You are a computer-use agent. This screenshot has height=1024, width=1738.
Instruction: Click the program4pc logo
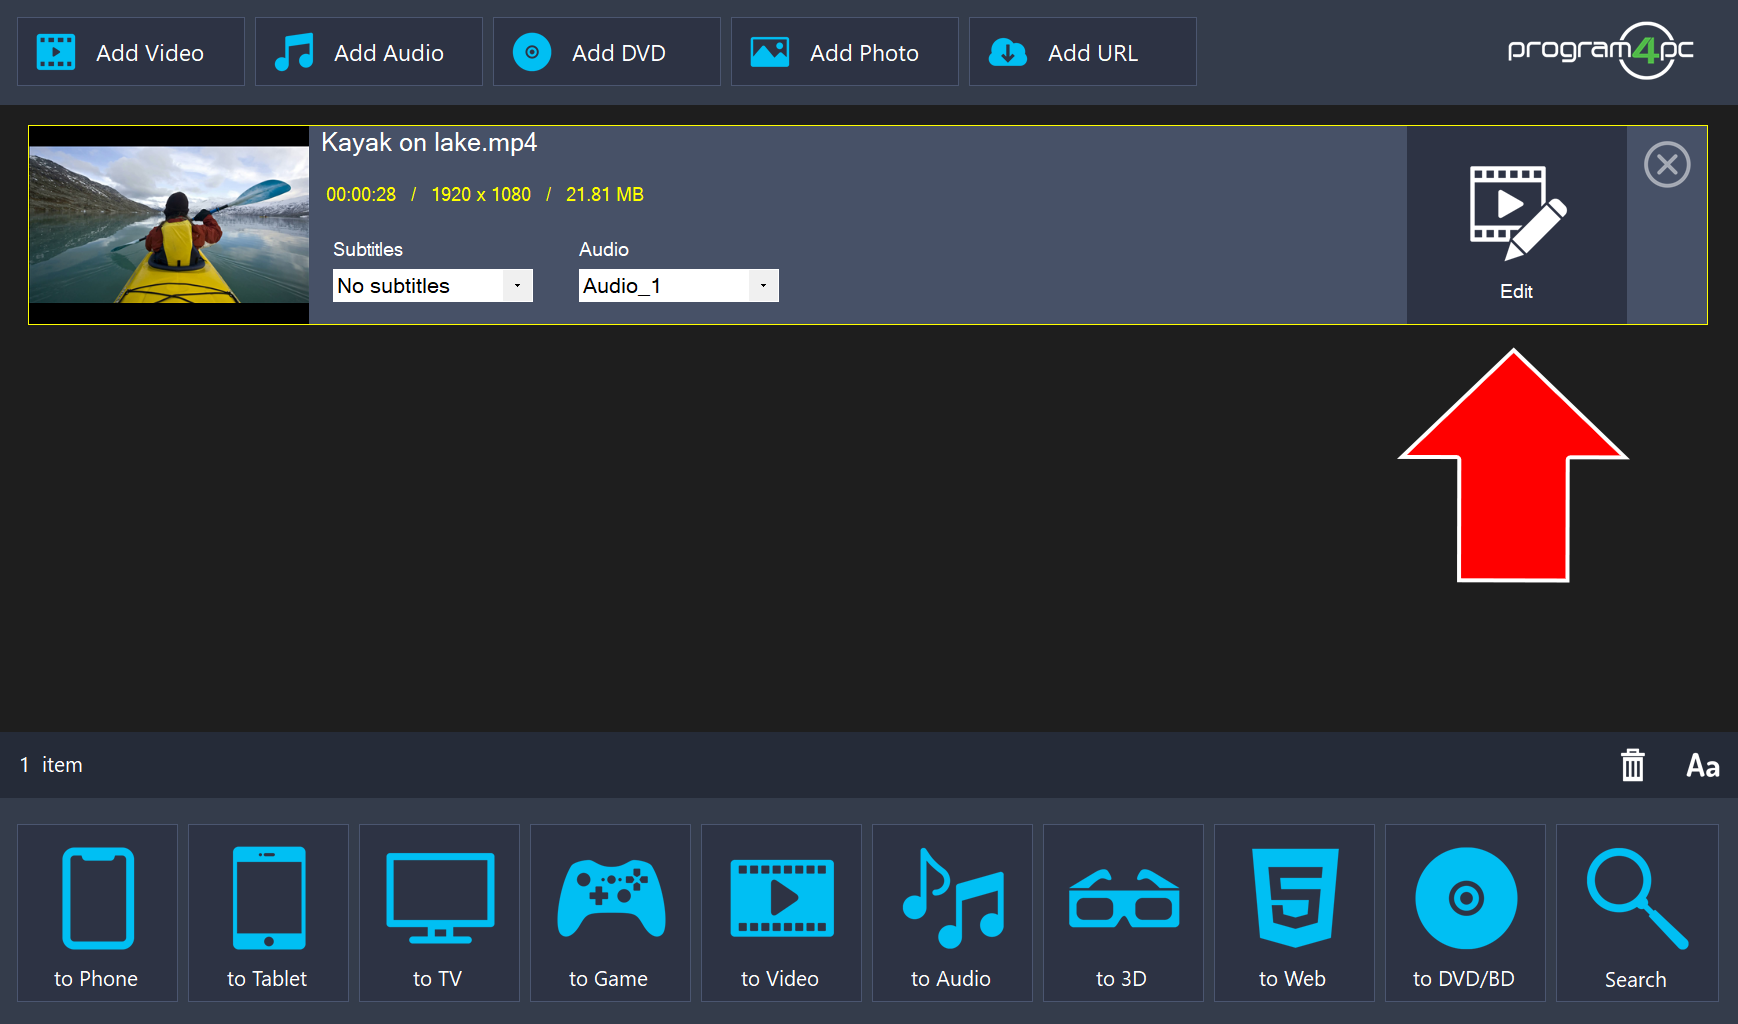pyautogui.click(x=1600, y=50)
